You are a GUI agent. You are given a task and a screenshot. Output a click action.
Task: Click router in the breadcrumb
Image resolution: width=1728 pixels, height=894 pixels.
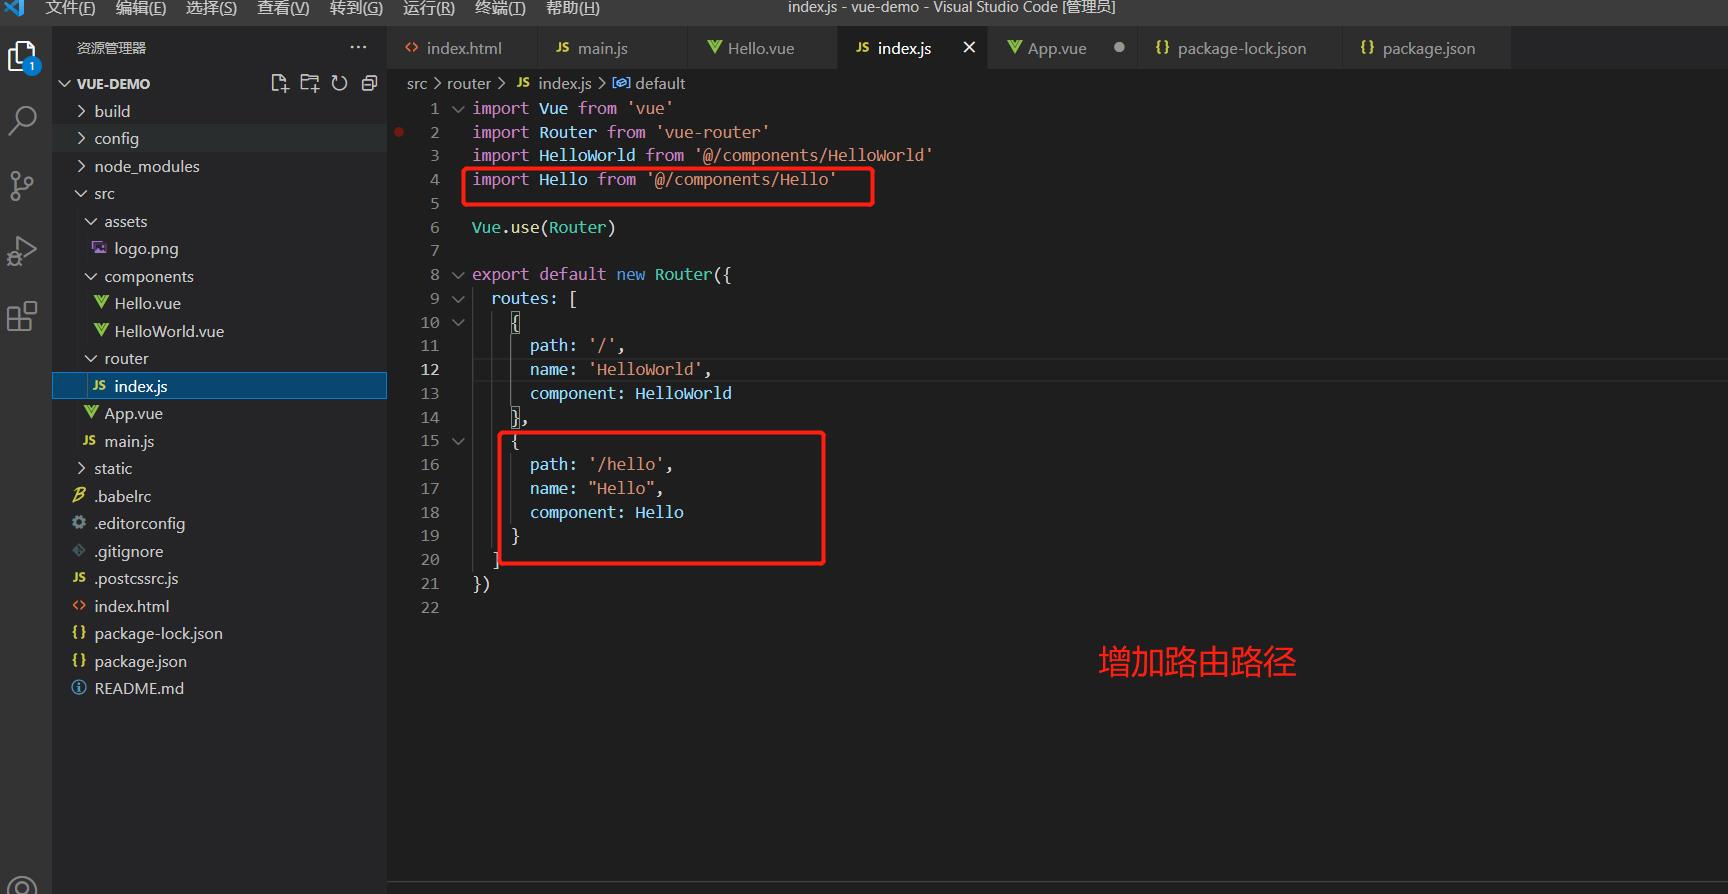(469, 84)
